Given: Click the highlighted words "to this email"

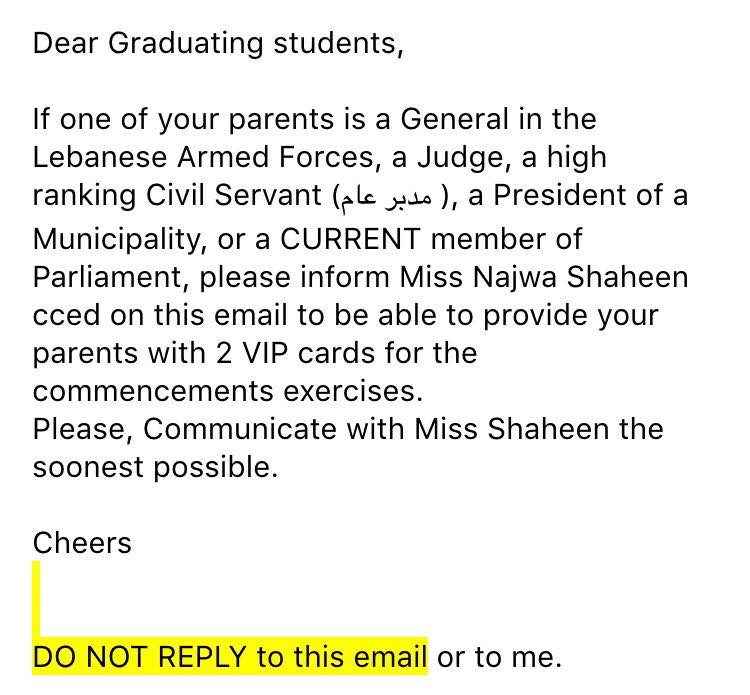Looking at the screenshot, I should (x=342, y=656).
